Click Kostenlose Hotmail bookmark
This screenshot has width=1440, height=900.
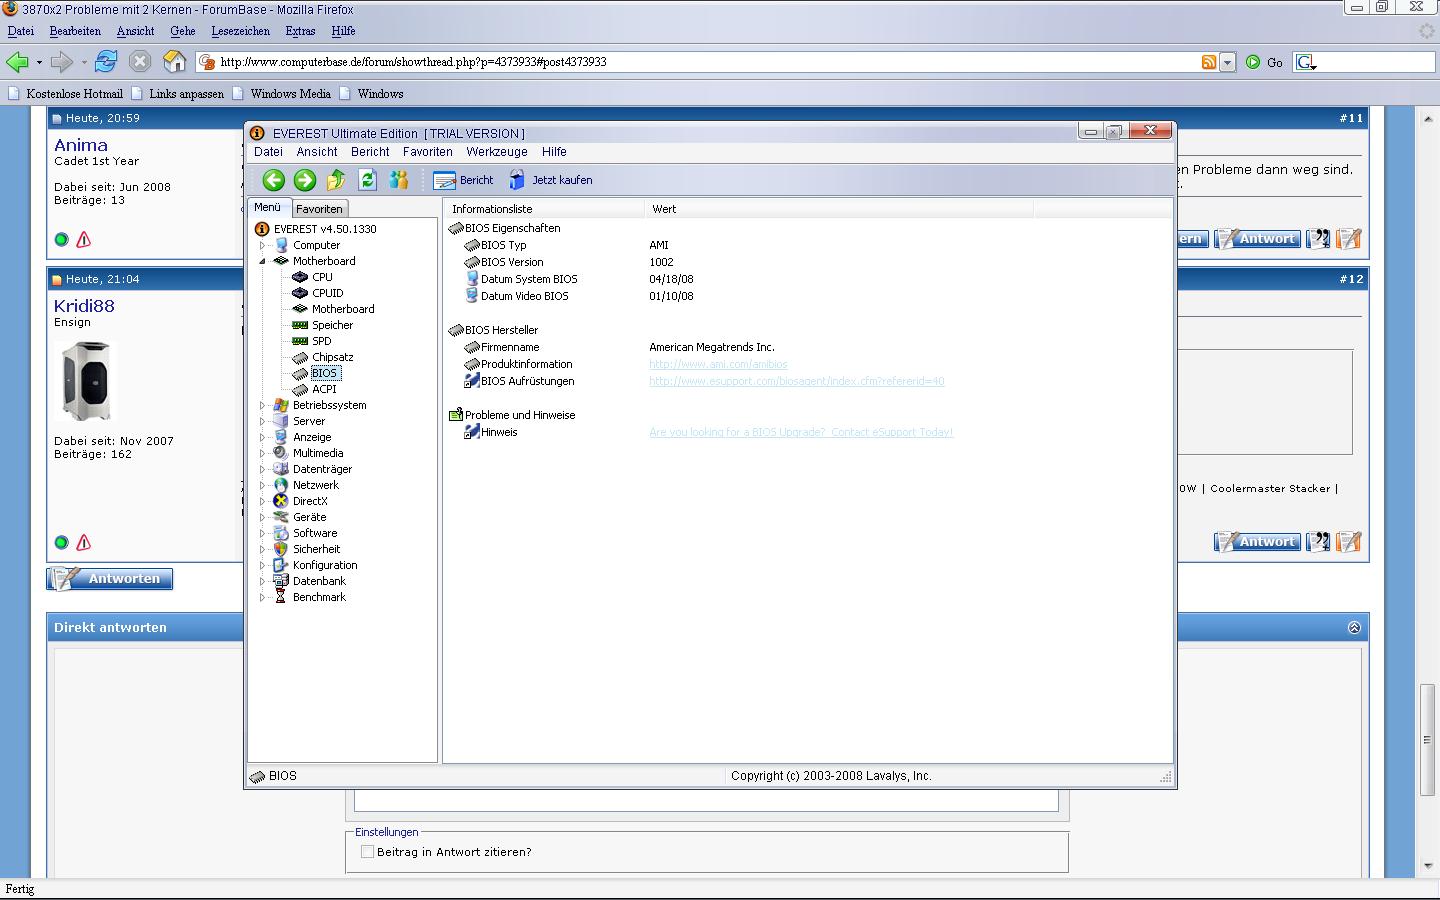(x=65, y=94)
